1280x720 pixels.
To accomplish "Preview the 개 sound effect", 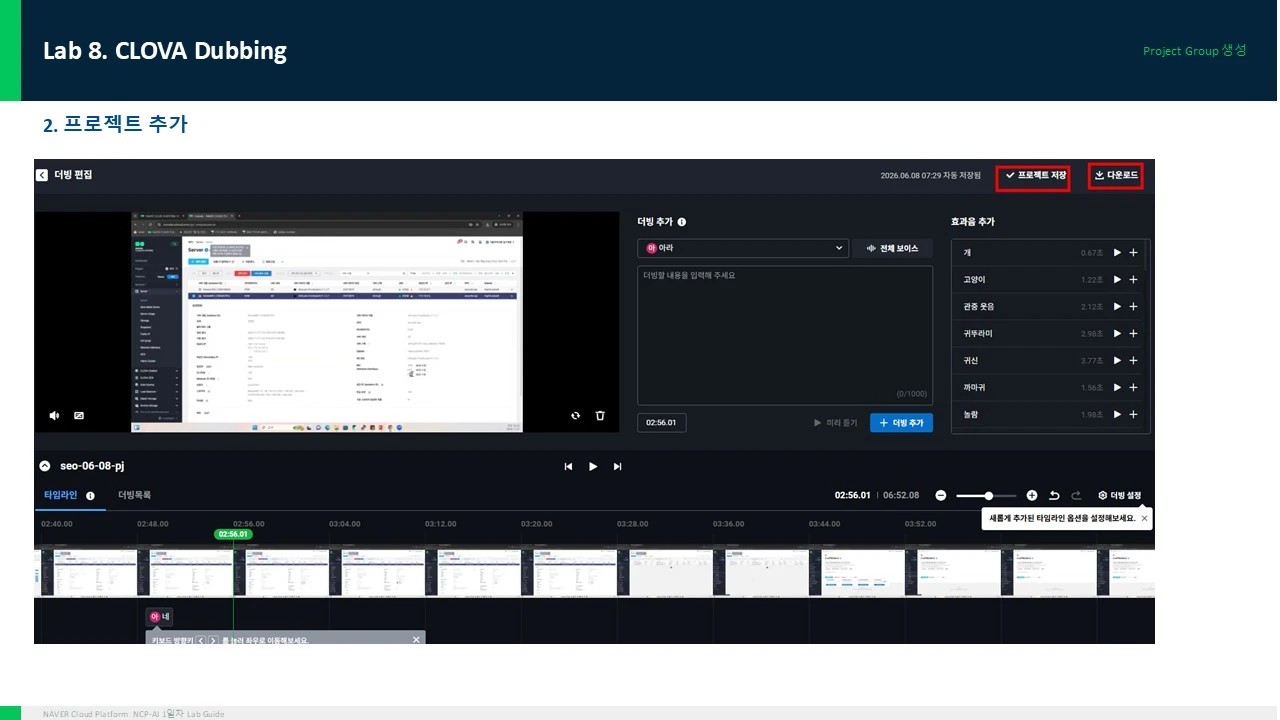I will coord(1118,253).
